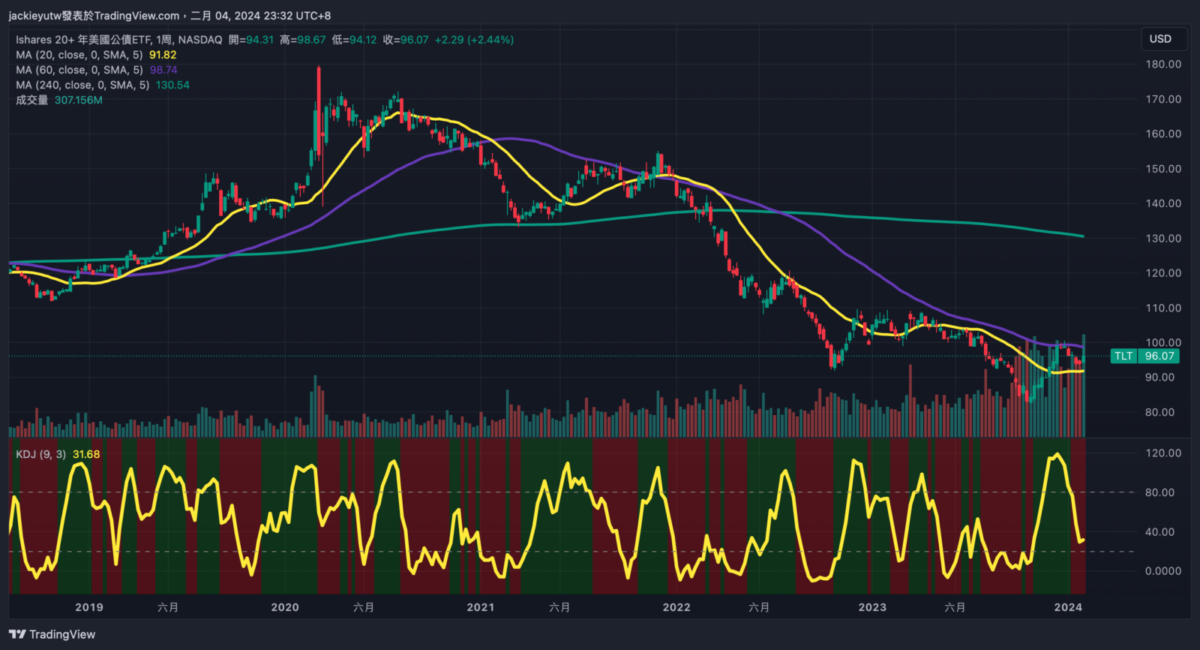Viewport: 1200px width, 650px height.
Task: Click the 2022 label on the time axis
Action: [676, 607]
